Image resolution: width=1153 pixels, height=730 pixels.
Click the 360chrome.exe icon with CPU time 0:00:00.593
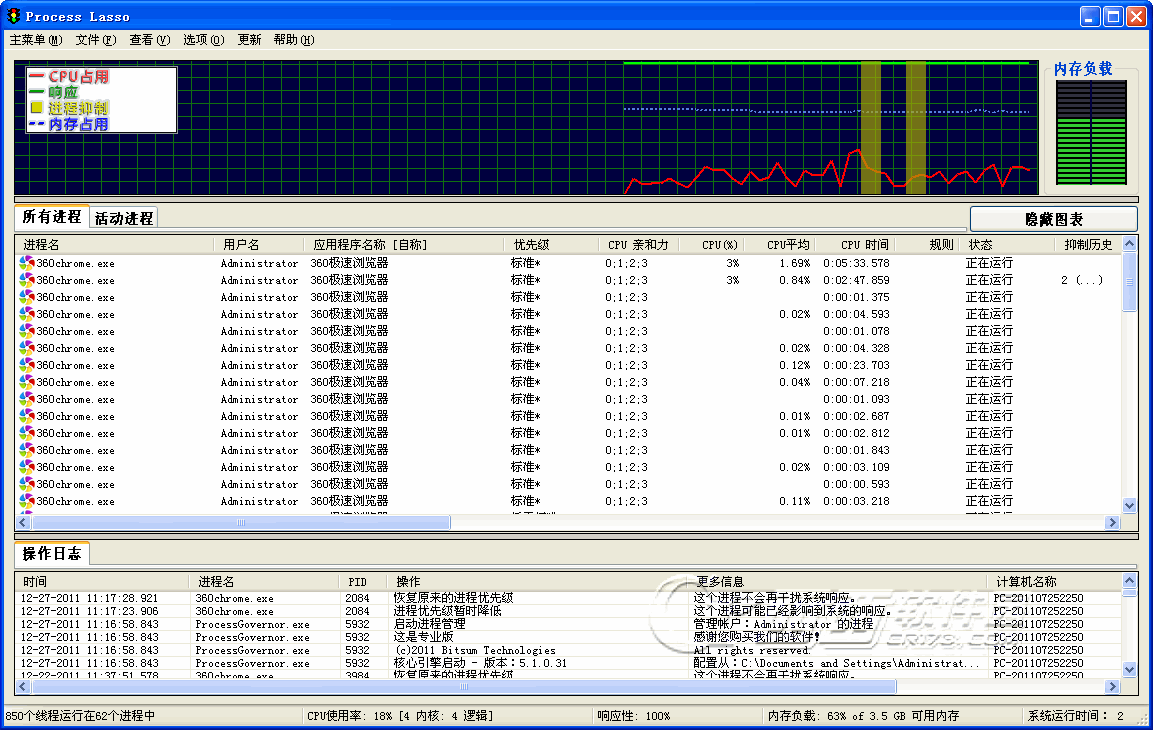tap(27, 484)
